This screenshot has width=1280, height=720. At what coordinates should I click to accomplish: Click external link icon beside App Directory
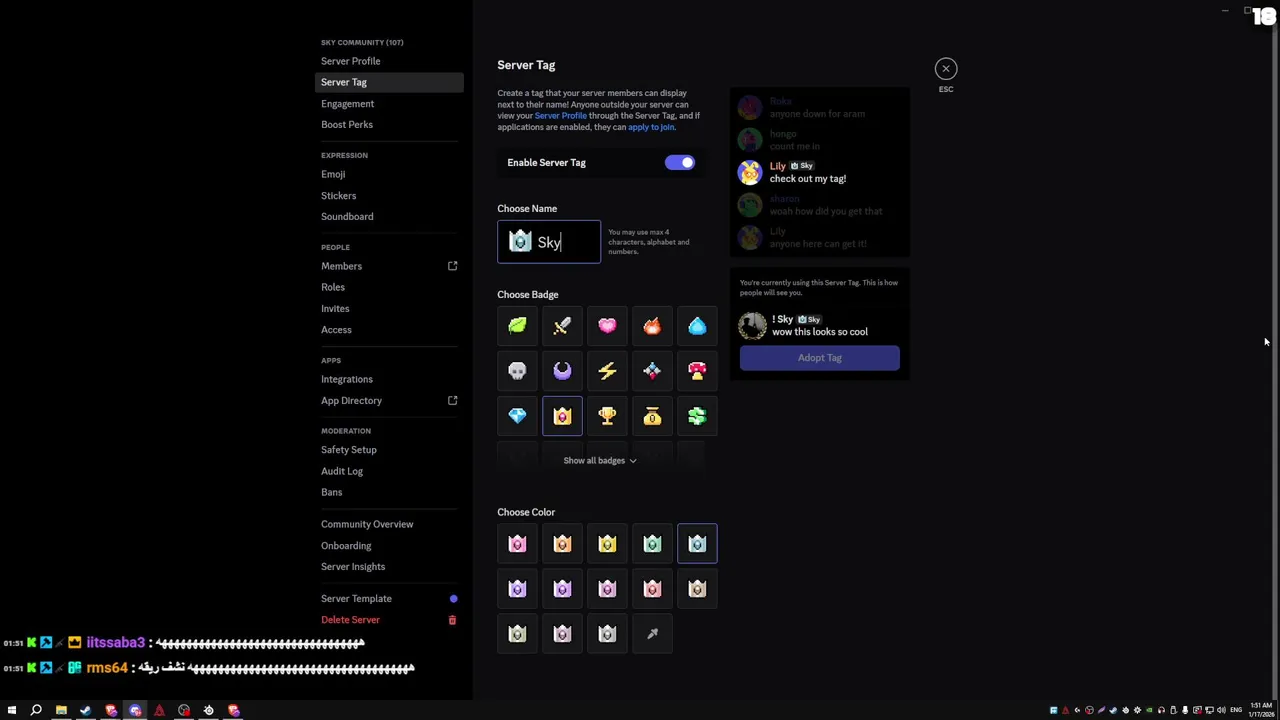452,401
